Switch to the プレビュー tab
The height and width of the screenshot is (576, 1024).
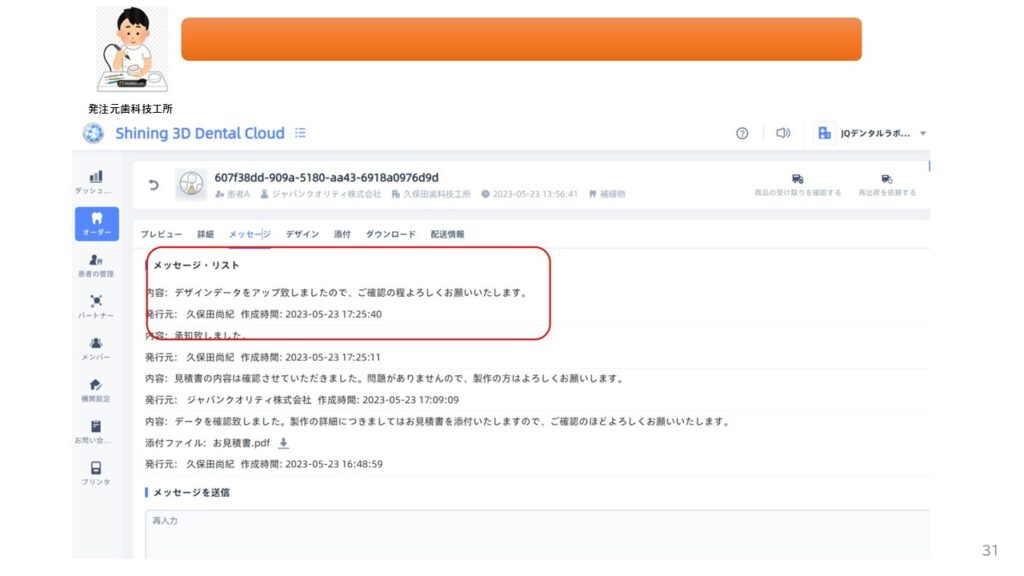click(161, 234)
